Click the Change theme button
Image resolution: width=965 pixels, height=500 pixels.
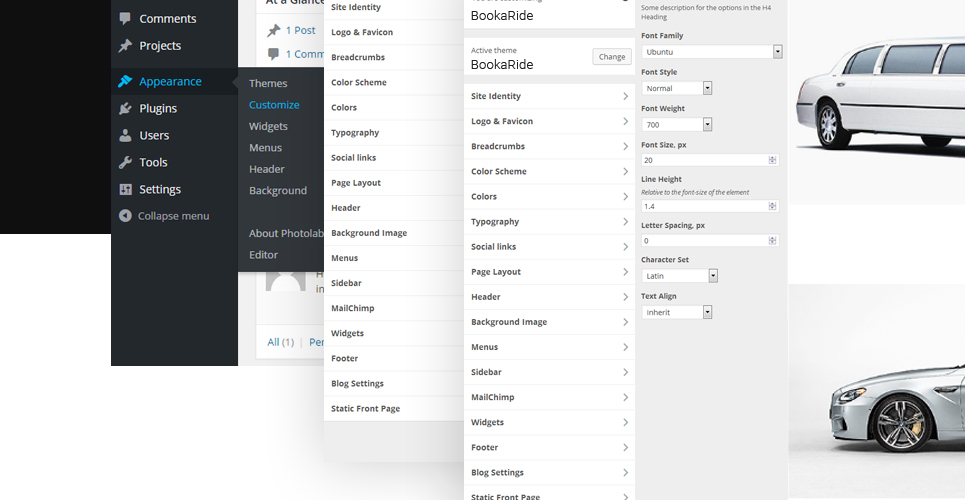pyautogui.click(x=612, y=57)
